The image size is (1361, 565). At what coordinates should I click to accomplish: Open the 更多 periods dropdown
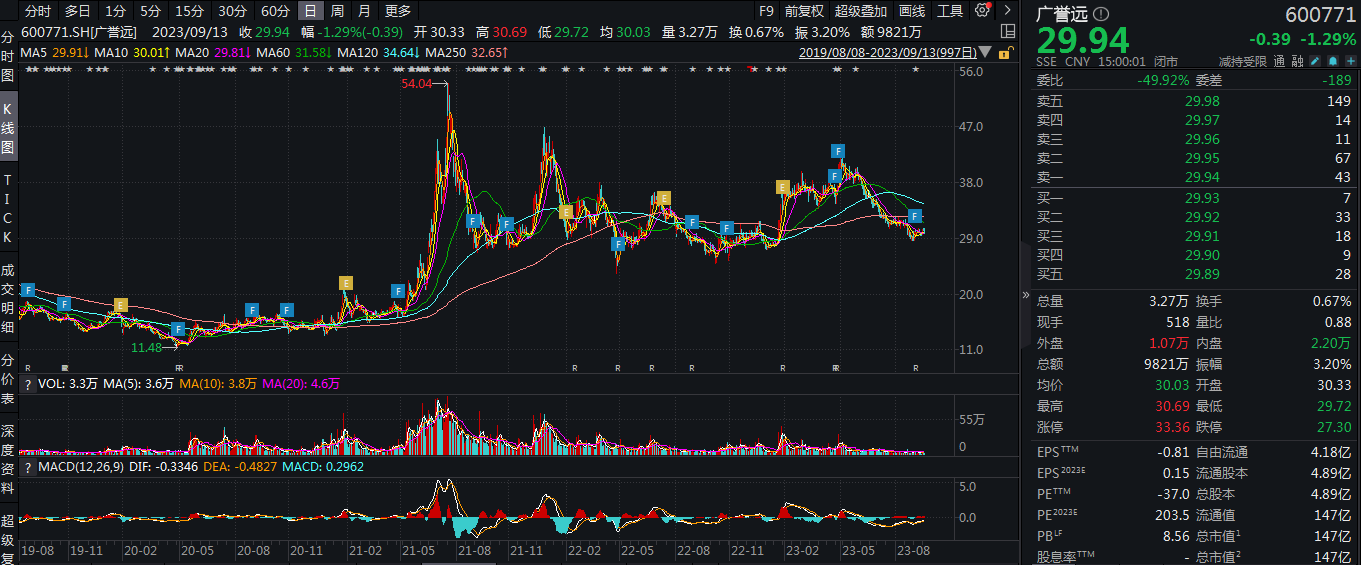(x=397, y=11)
